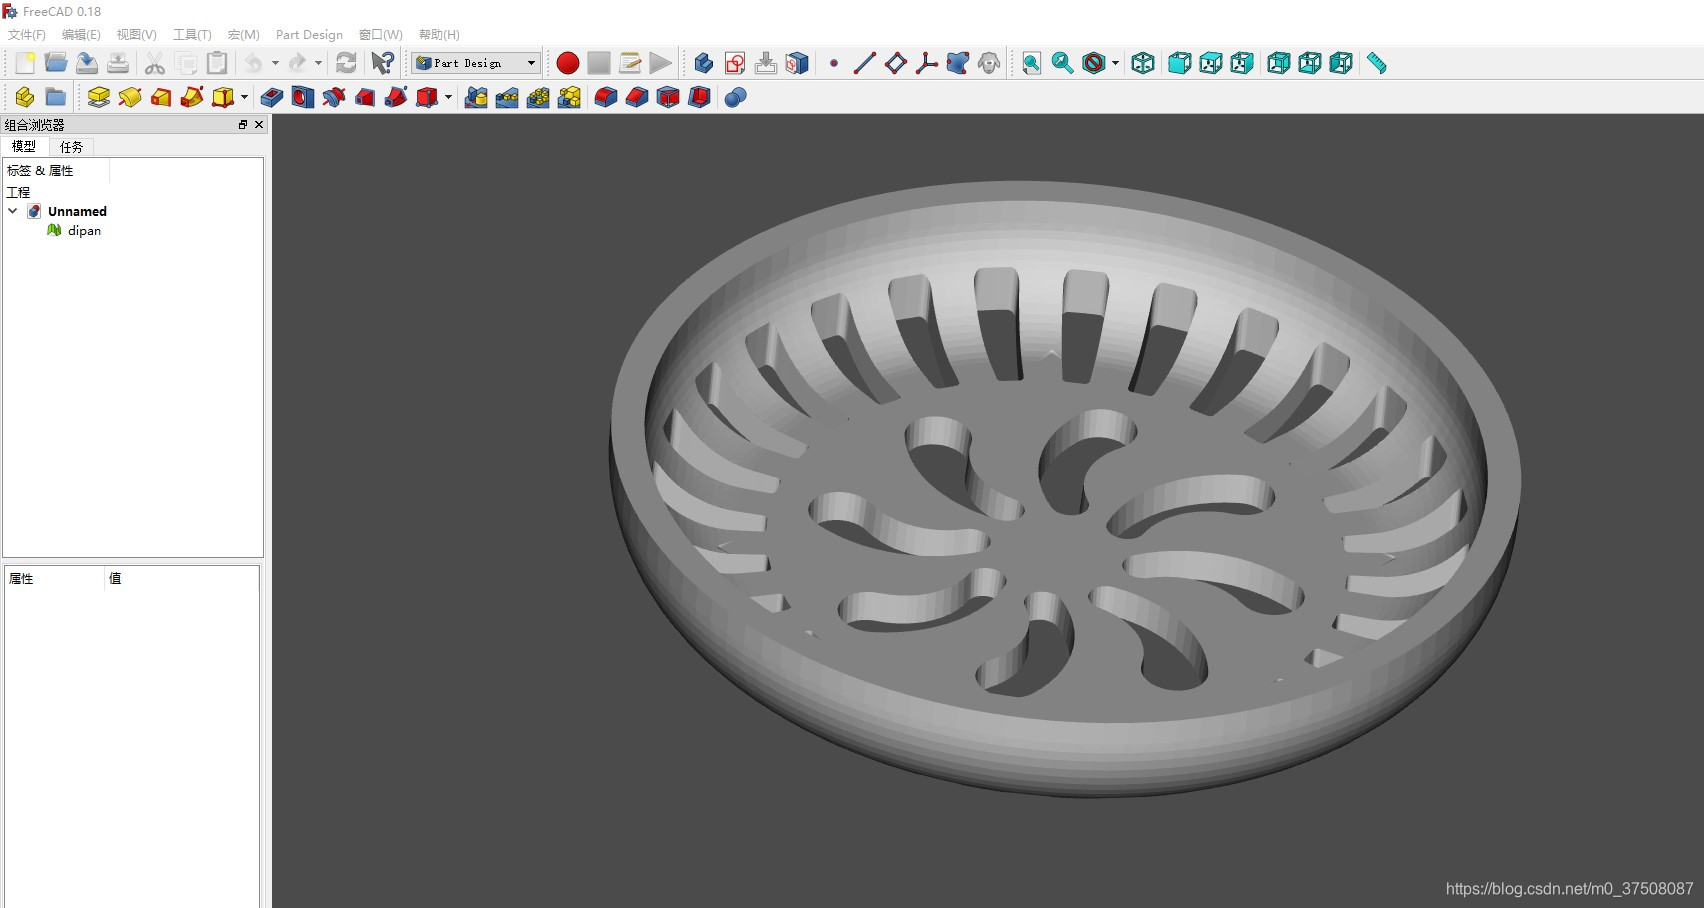Open the subtractive primitive dropdown arrow
1704x908 pixels.
tap(448, 97)
